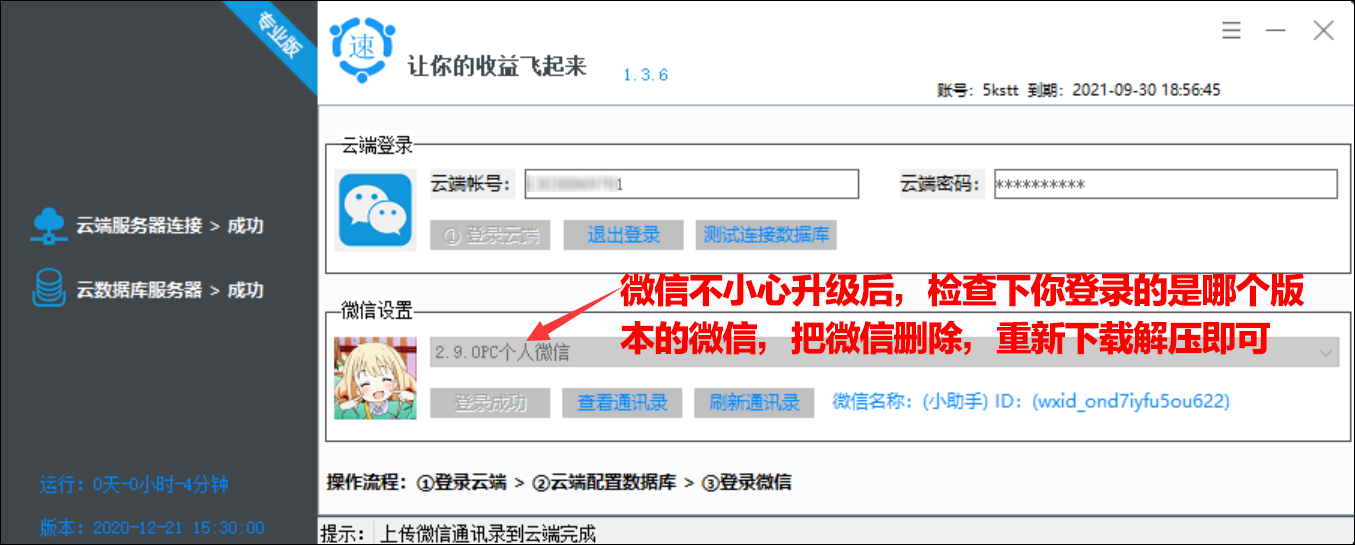Viewport: 1355px width, 545px height.
Task: Close the application window
Action: pyautogui.click(x=1323, y=31)
